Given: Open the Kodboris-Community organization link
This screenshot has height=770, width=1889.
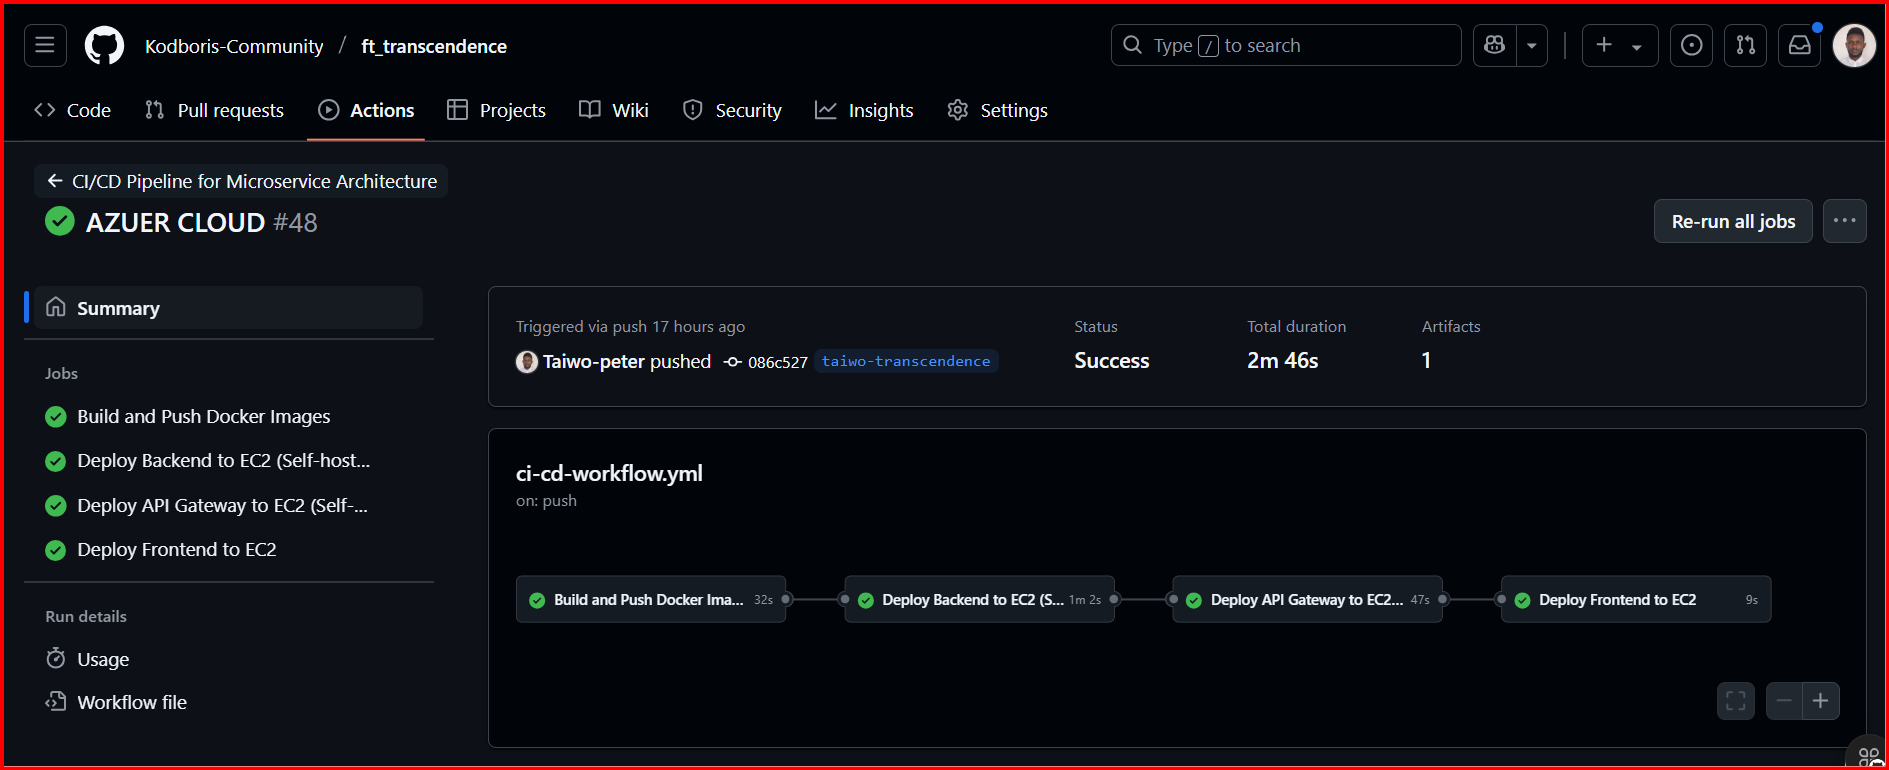Looking at the screenshot, I should pyautogui.click(x=234, y=46).
